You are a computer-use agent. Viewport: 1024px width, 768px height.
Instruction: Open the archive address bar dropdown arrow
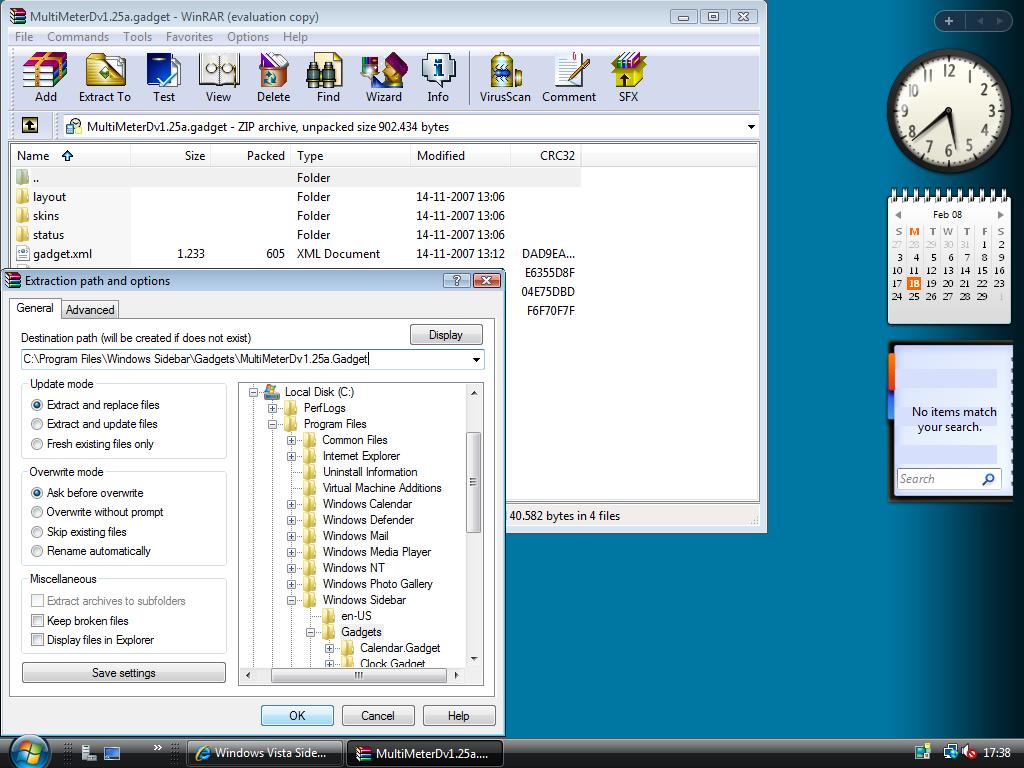[751, 127]
